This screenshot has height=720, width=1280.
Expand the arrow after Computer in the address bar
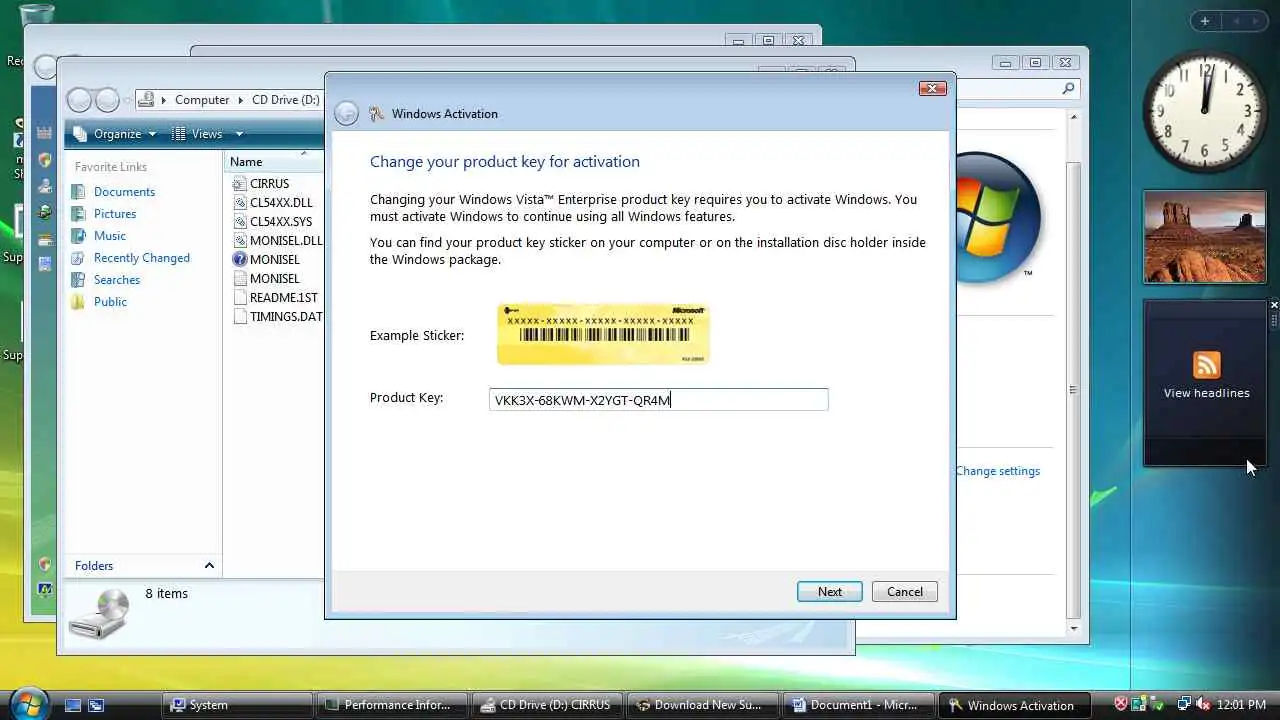[240, 100]
